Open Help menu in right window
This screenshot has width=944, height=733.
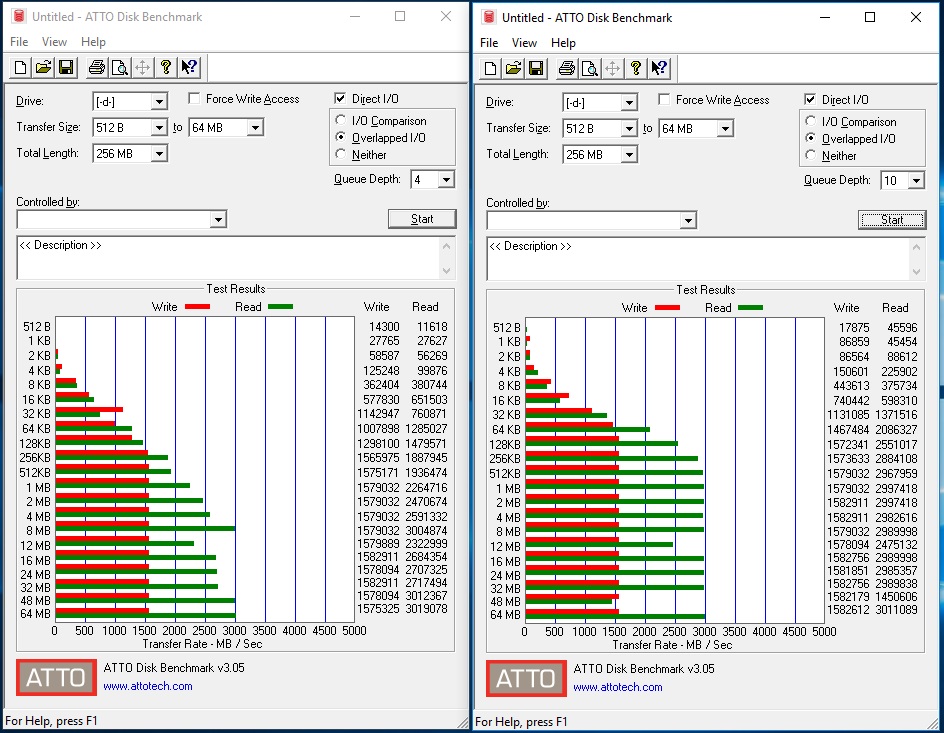tap(564, 43)
